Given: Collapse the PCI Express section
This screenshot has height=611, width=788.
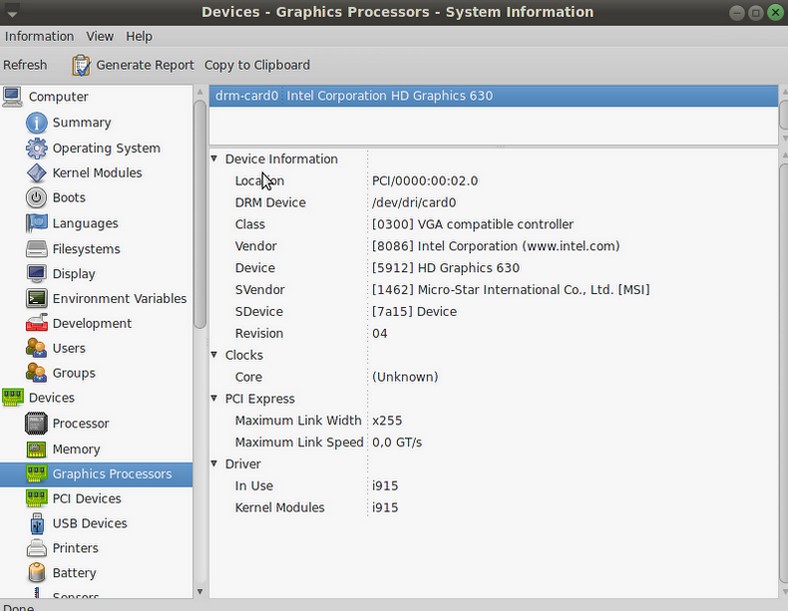Looking at the screenshot, I should point(214,398).
